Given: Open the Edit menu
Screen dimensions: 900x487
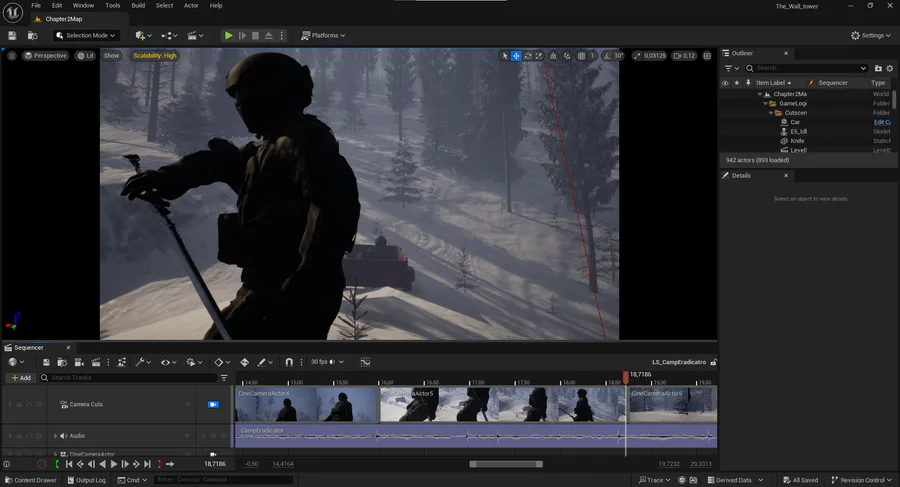Looking at the screenshot, I should pyautogui.click(x=57, y=5).
